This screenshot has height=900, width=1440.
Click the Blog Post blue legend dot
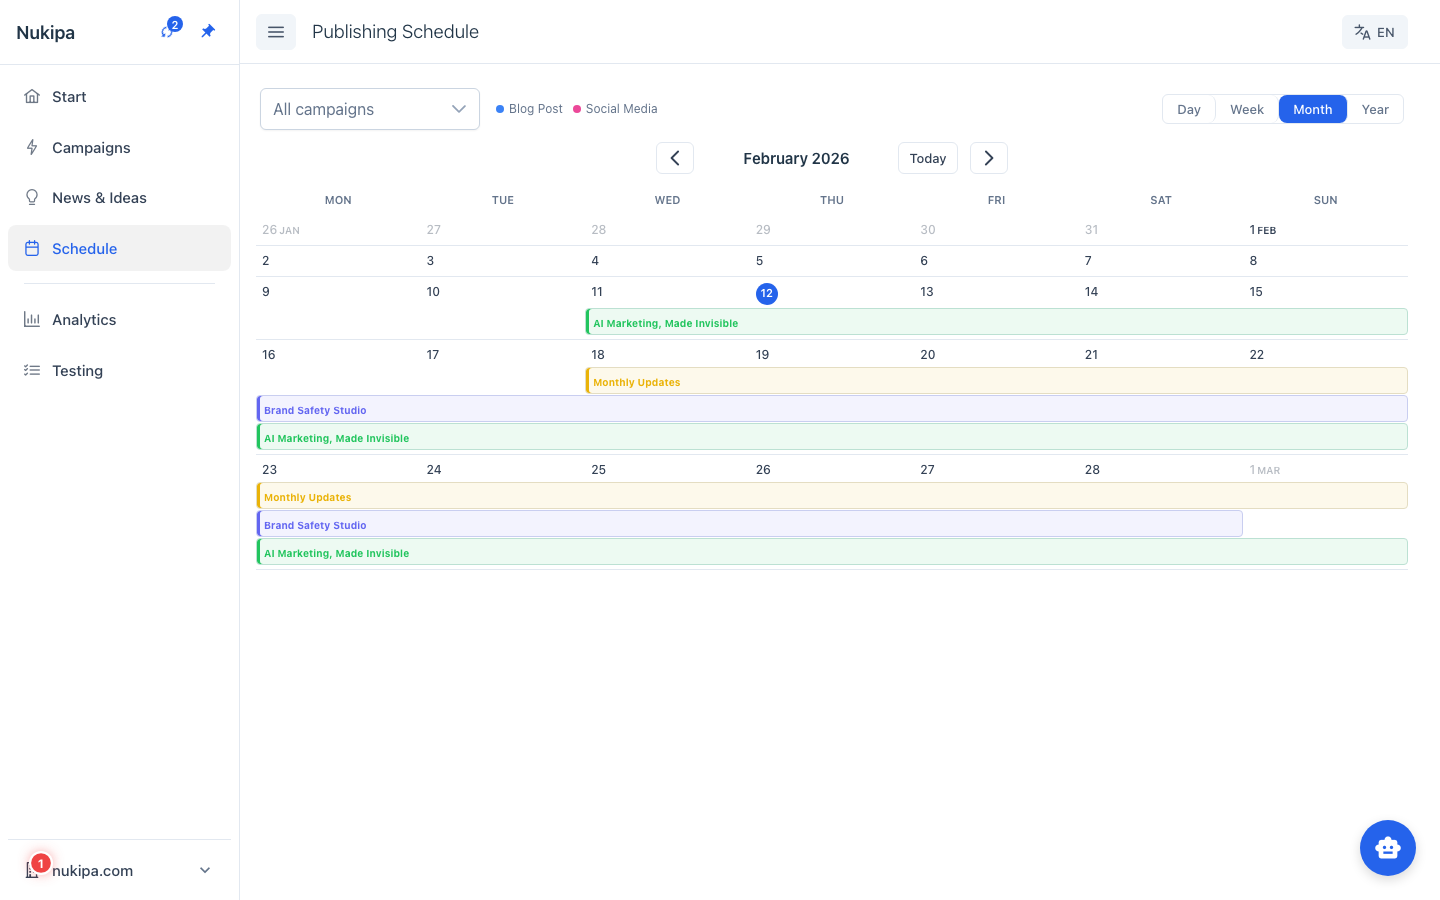pos(500,109)
